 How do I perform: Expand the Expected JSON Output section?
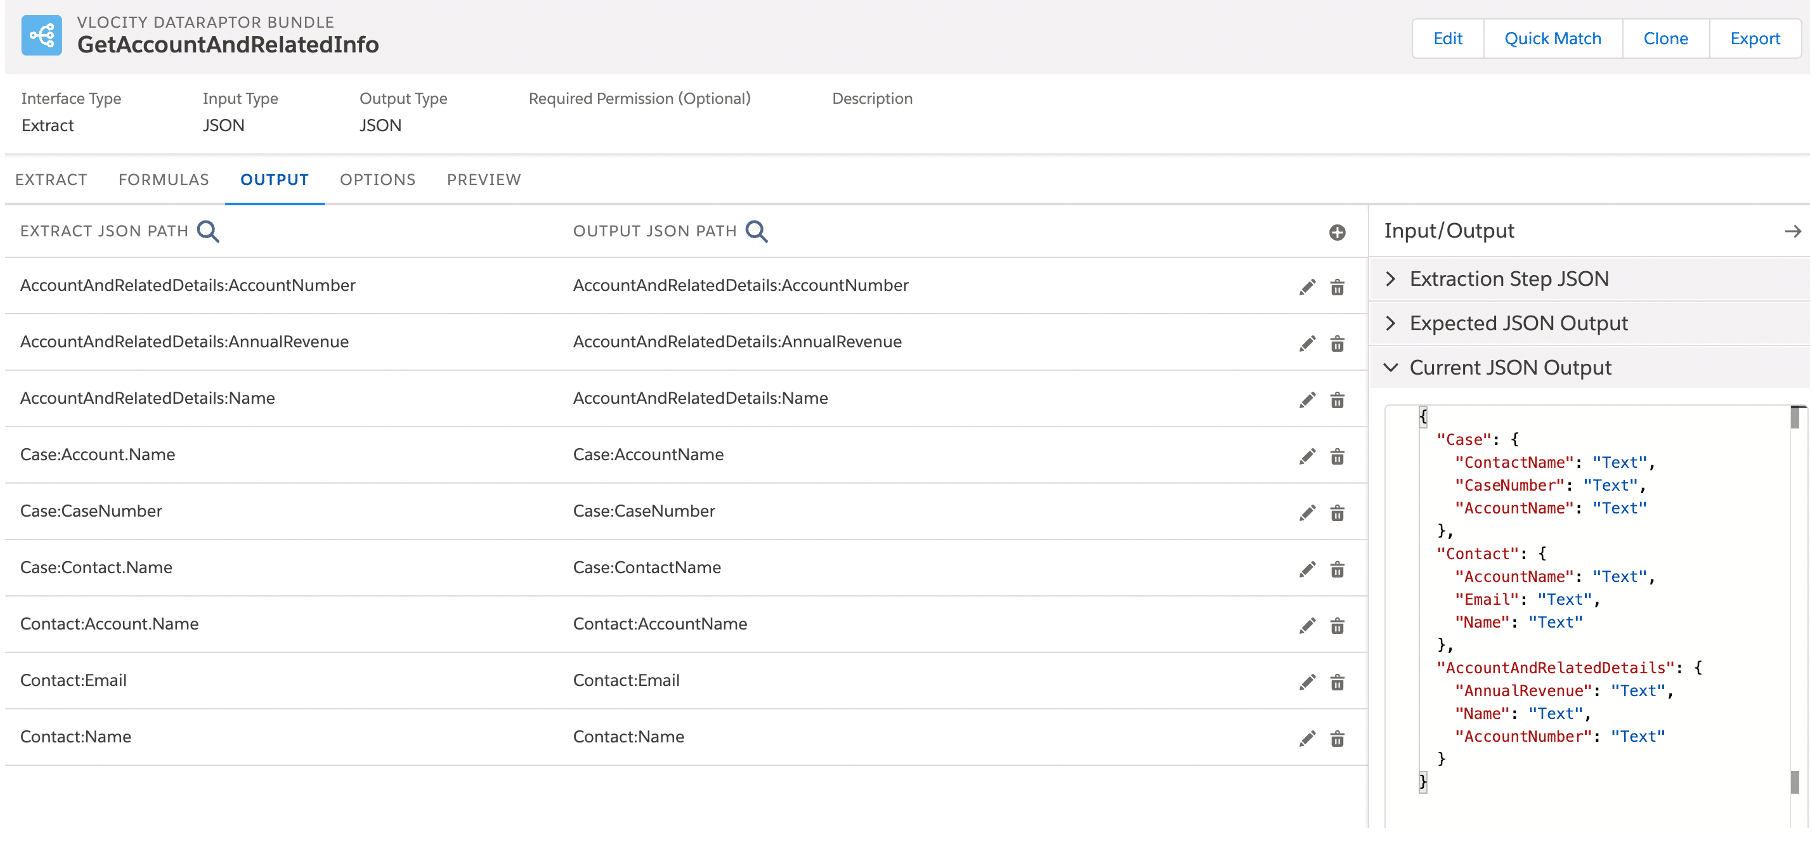coord(1589,323)
